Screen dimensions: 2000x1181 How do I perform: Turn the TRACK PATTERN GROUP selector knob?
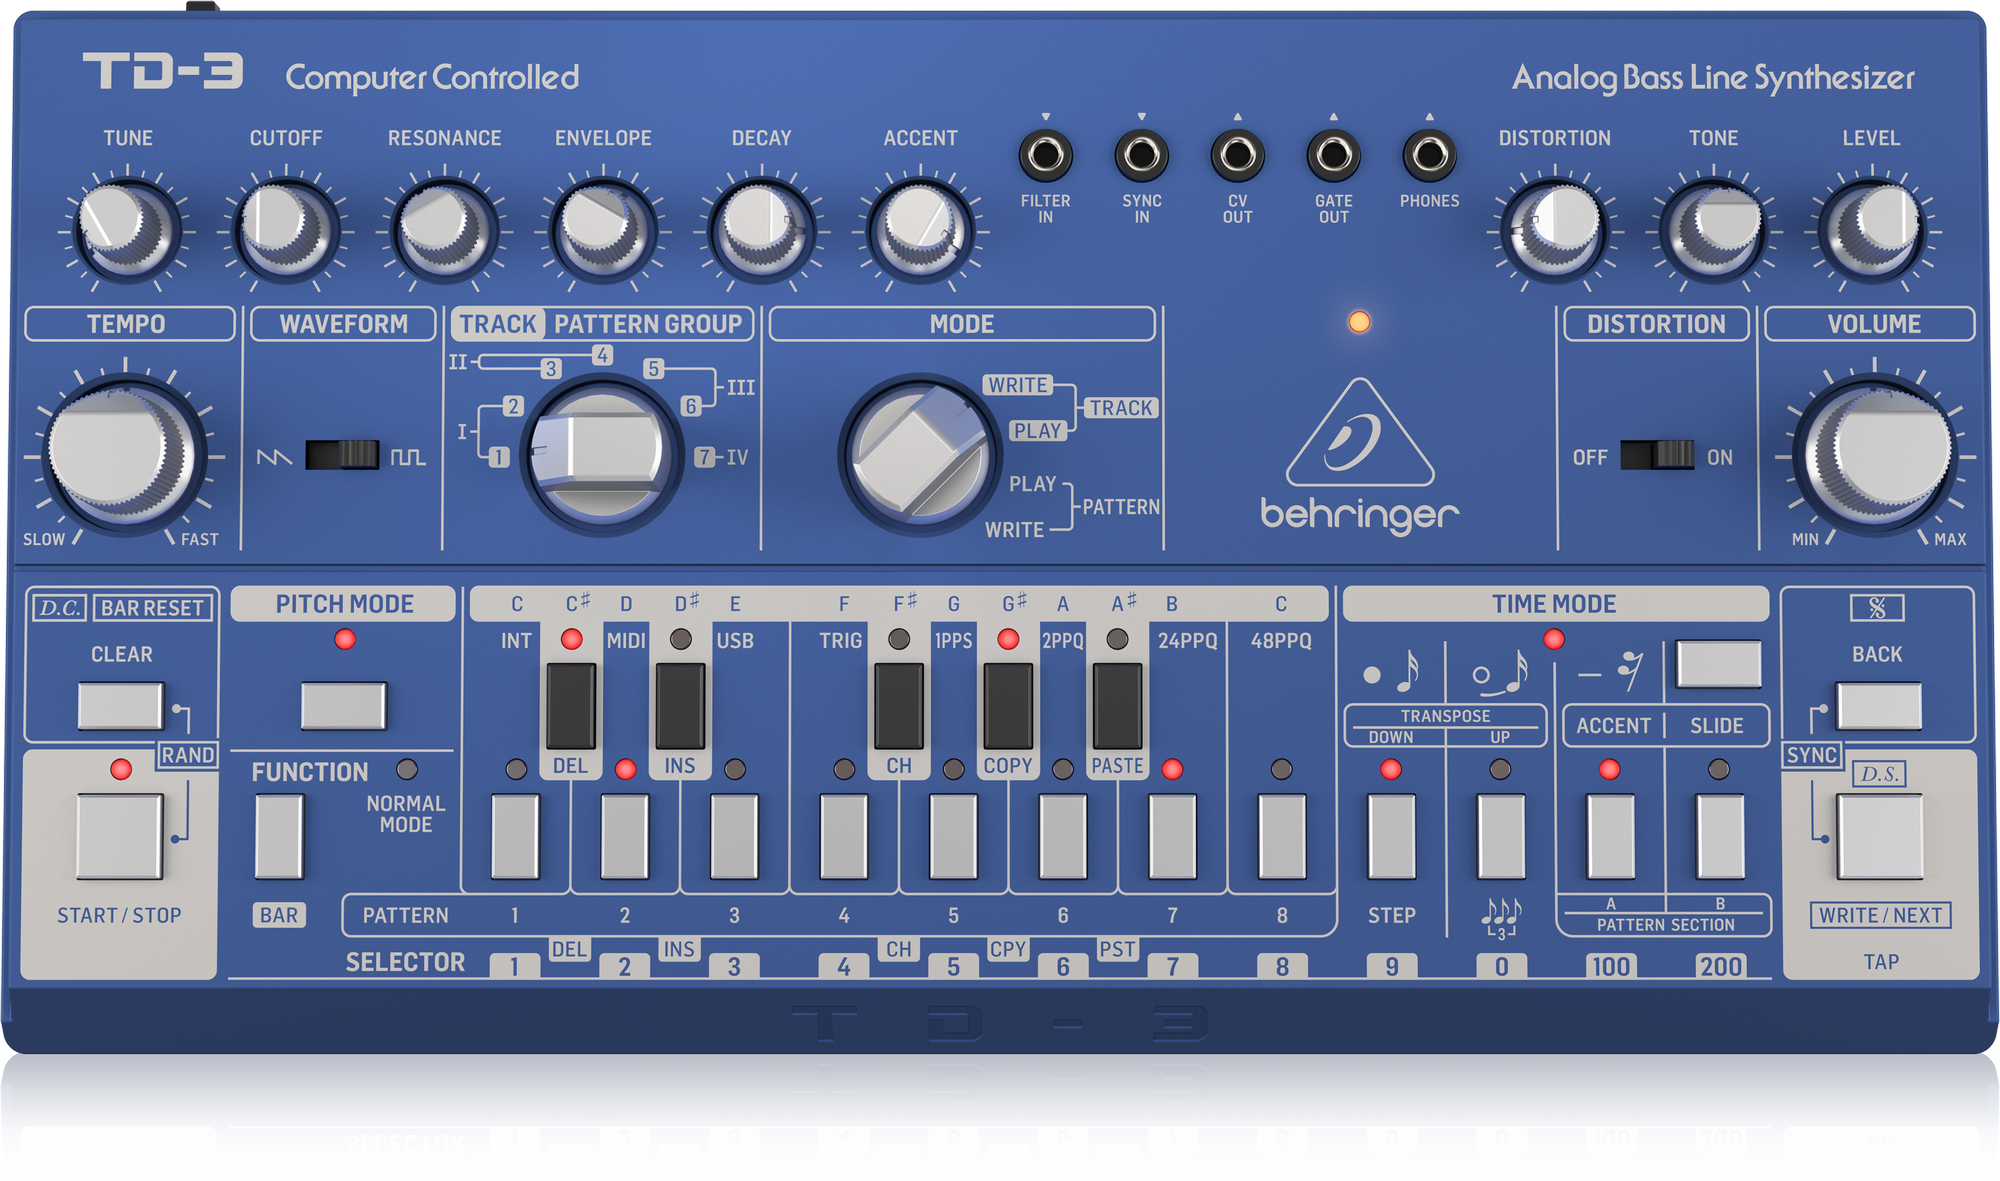601,455
